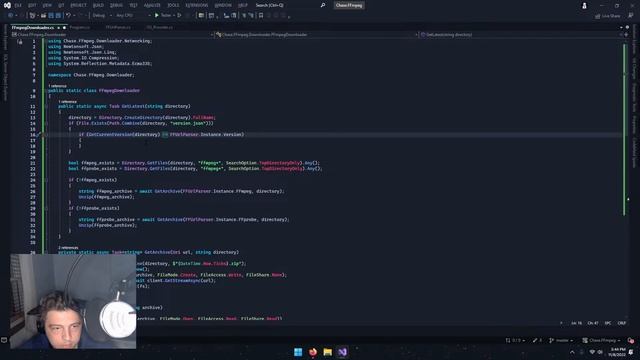The width and height of the screenshot is (640, 360).
Task: Click the Undo arrow in the toolbar
Action: (68, 16)
